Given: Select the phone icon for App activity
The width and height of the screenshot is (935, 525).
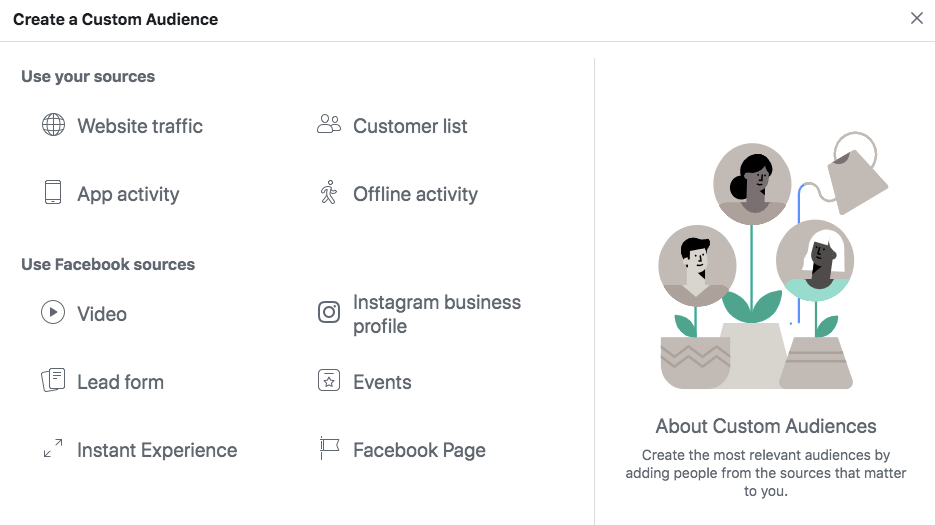Looking at the screenshot, I should click(x=53, y=193).
